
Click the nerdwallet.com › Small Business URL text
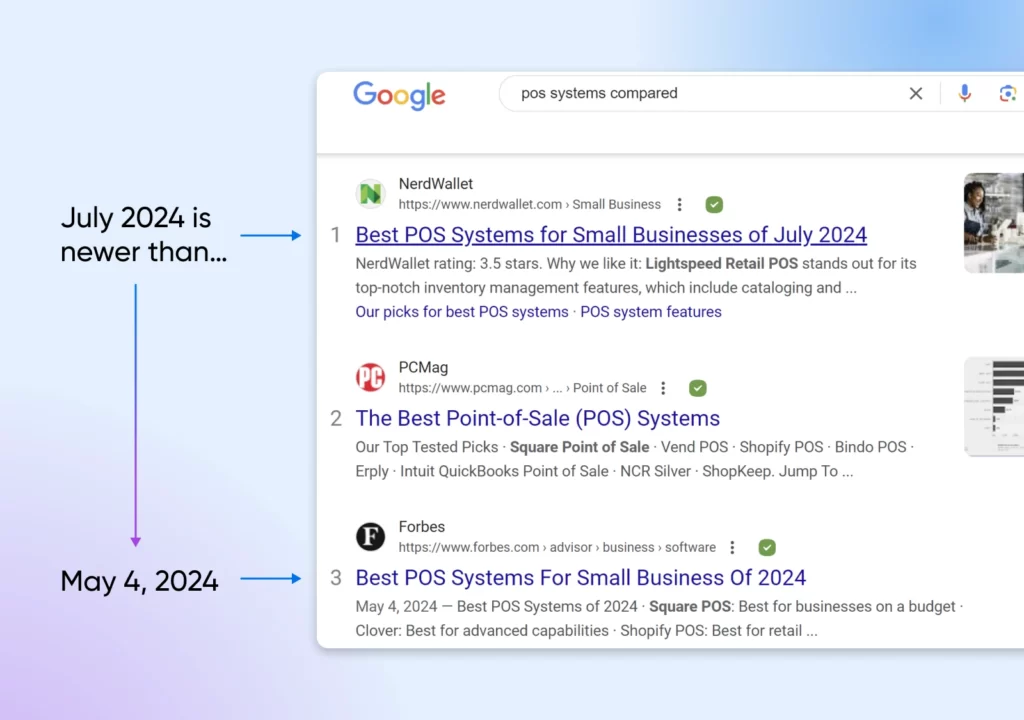coord(530,205)
